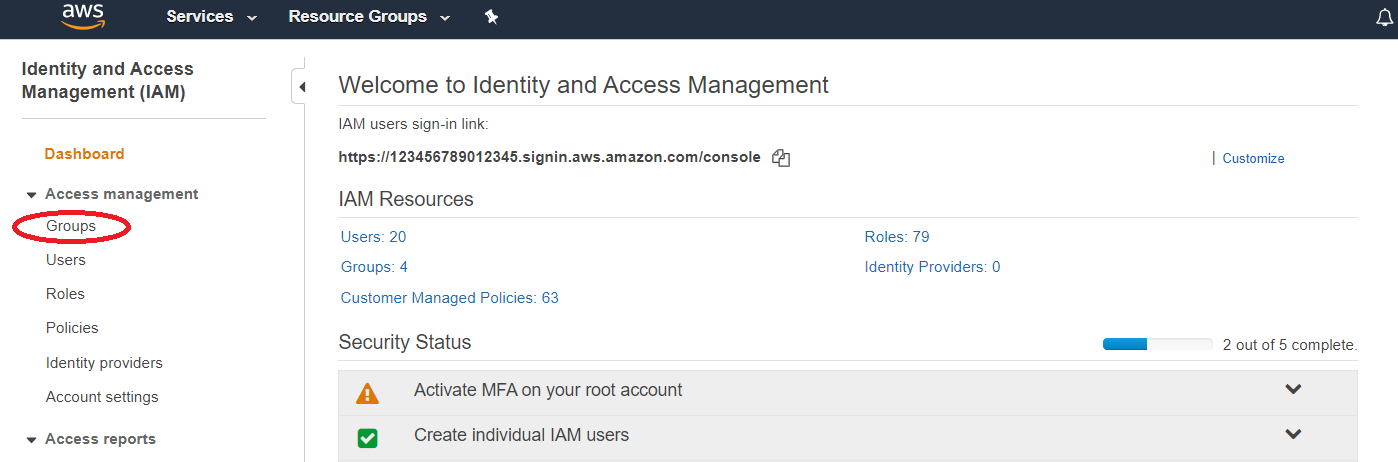The width and height of the screenshot is (1398, 462).
Task: Click the green check beside Create individual IAM users
Action: (367, 437)
